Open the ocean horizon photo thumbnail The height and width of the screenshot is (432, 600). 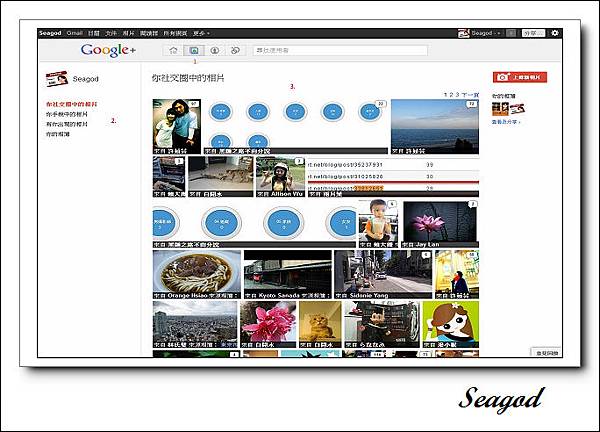pyautogui.click(x=435, y=127)
